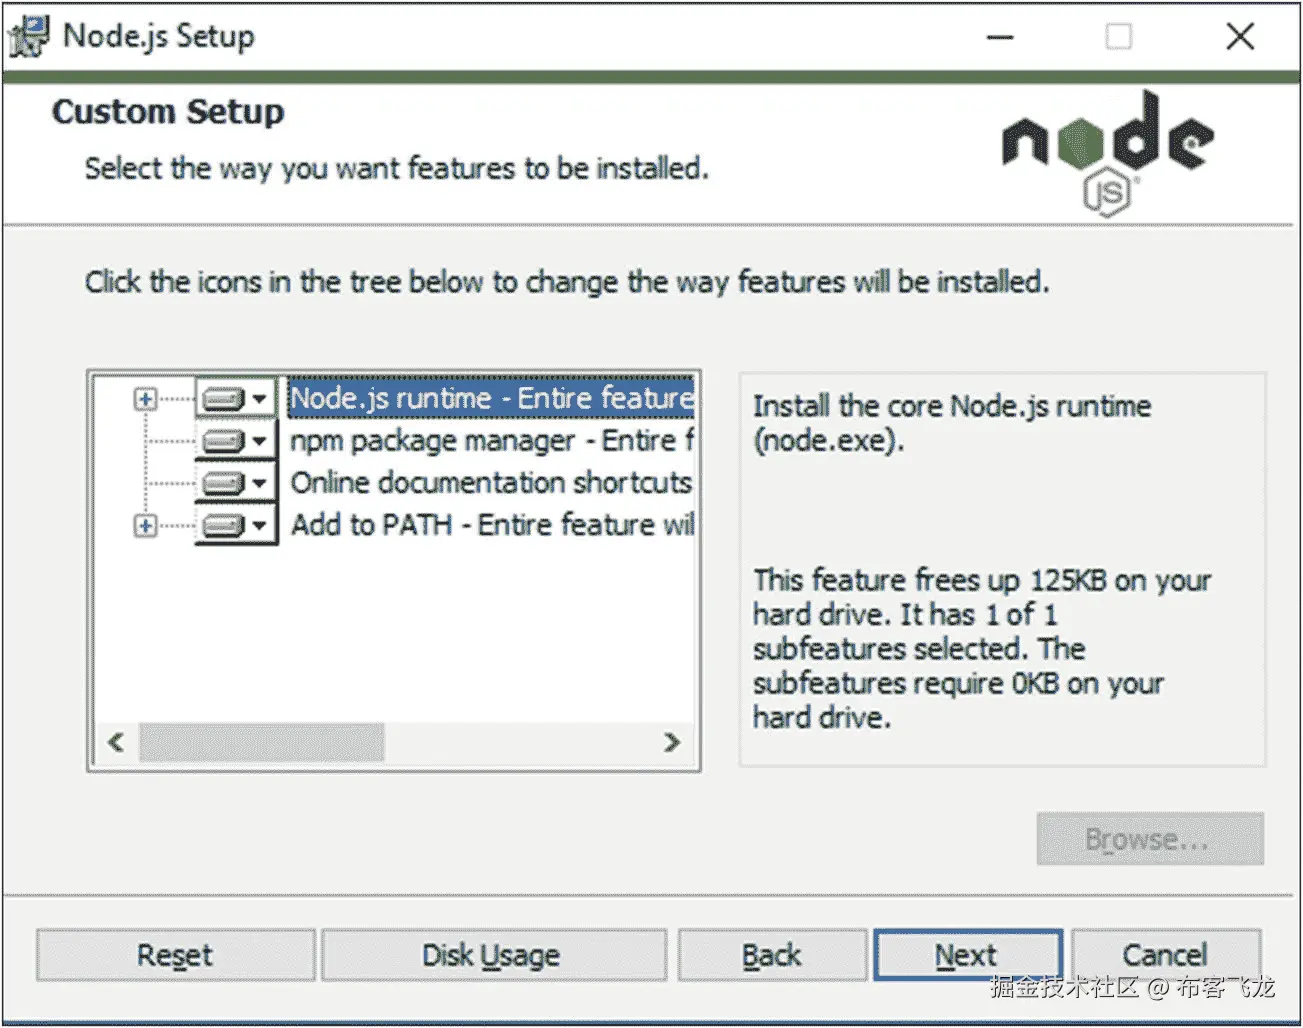Click the feature tree's horizontal scrollbar thumb

261,742
